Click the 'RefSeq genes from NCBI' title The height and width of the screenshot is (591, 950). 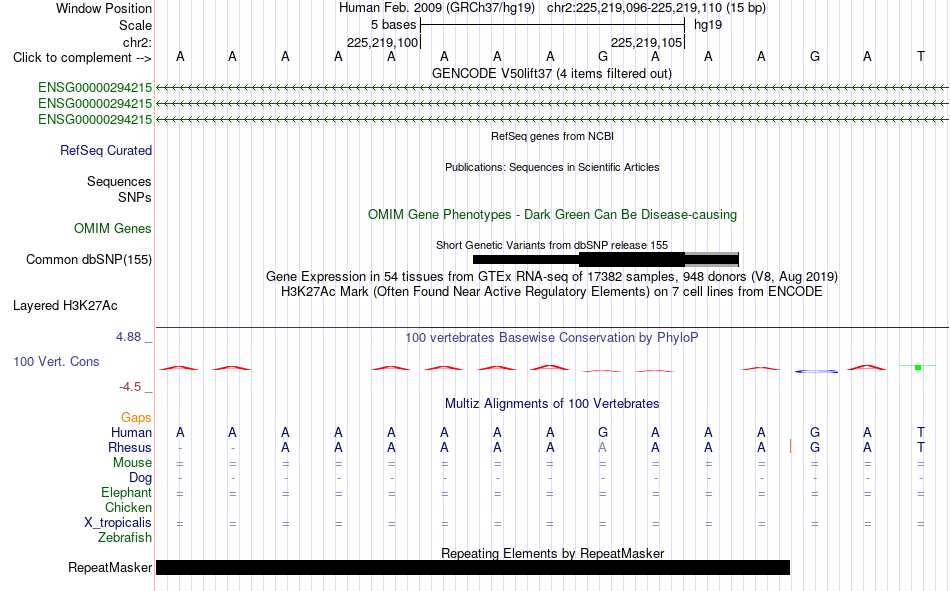pos(553,136)
